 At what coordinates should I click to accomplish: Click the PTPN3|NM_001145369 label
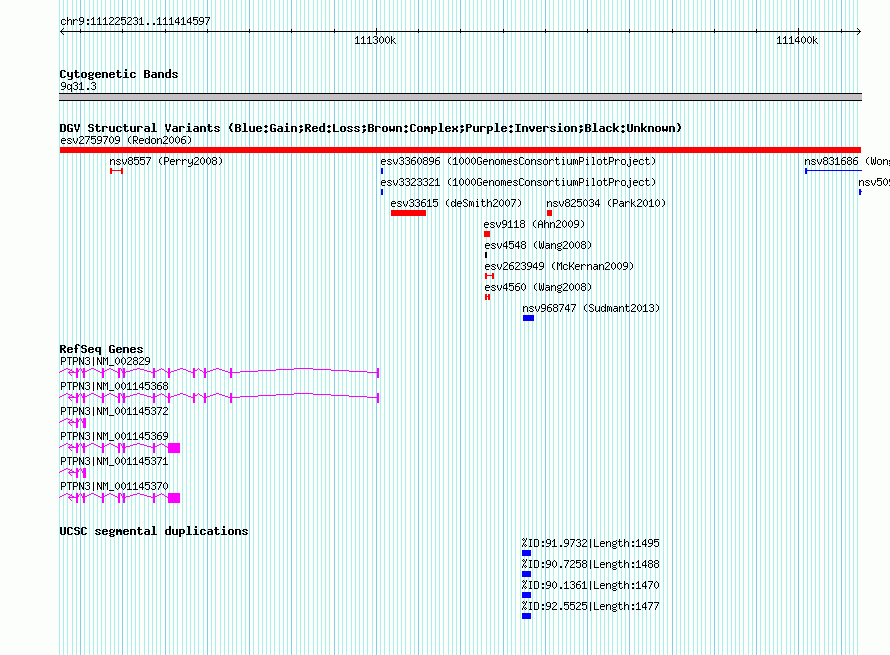point(115,436)
